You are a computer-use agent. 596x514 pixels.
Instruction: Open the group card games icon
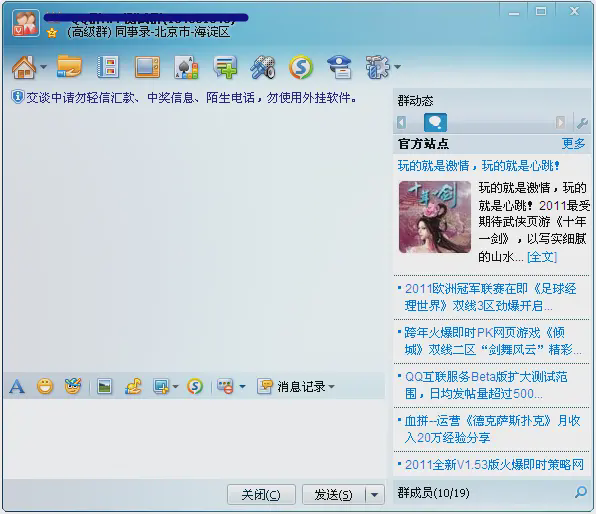[x=186, y=67]
